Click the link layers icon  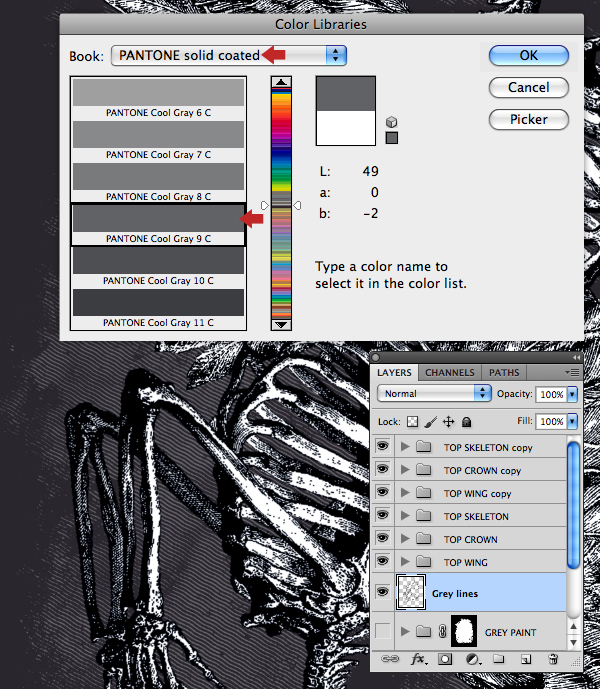(389, 659)
